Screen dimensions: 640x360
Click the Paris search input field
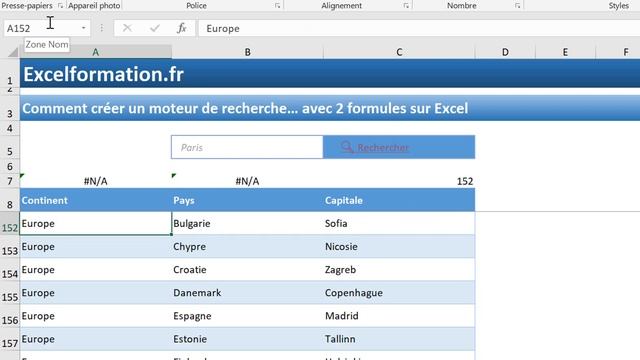[x=247, y=147]
